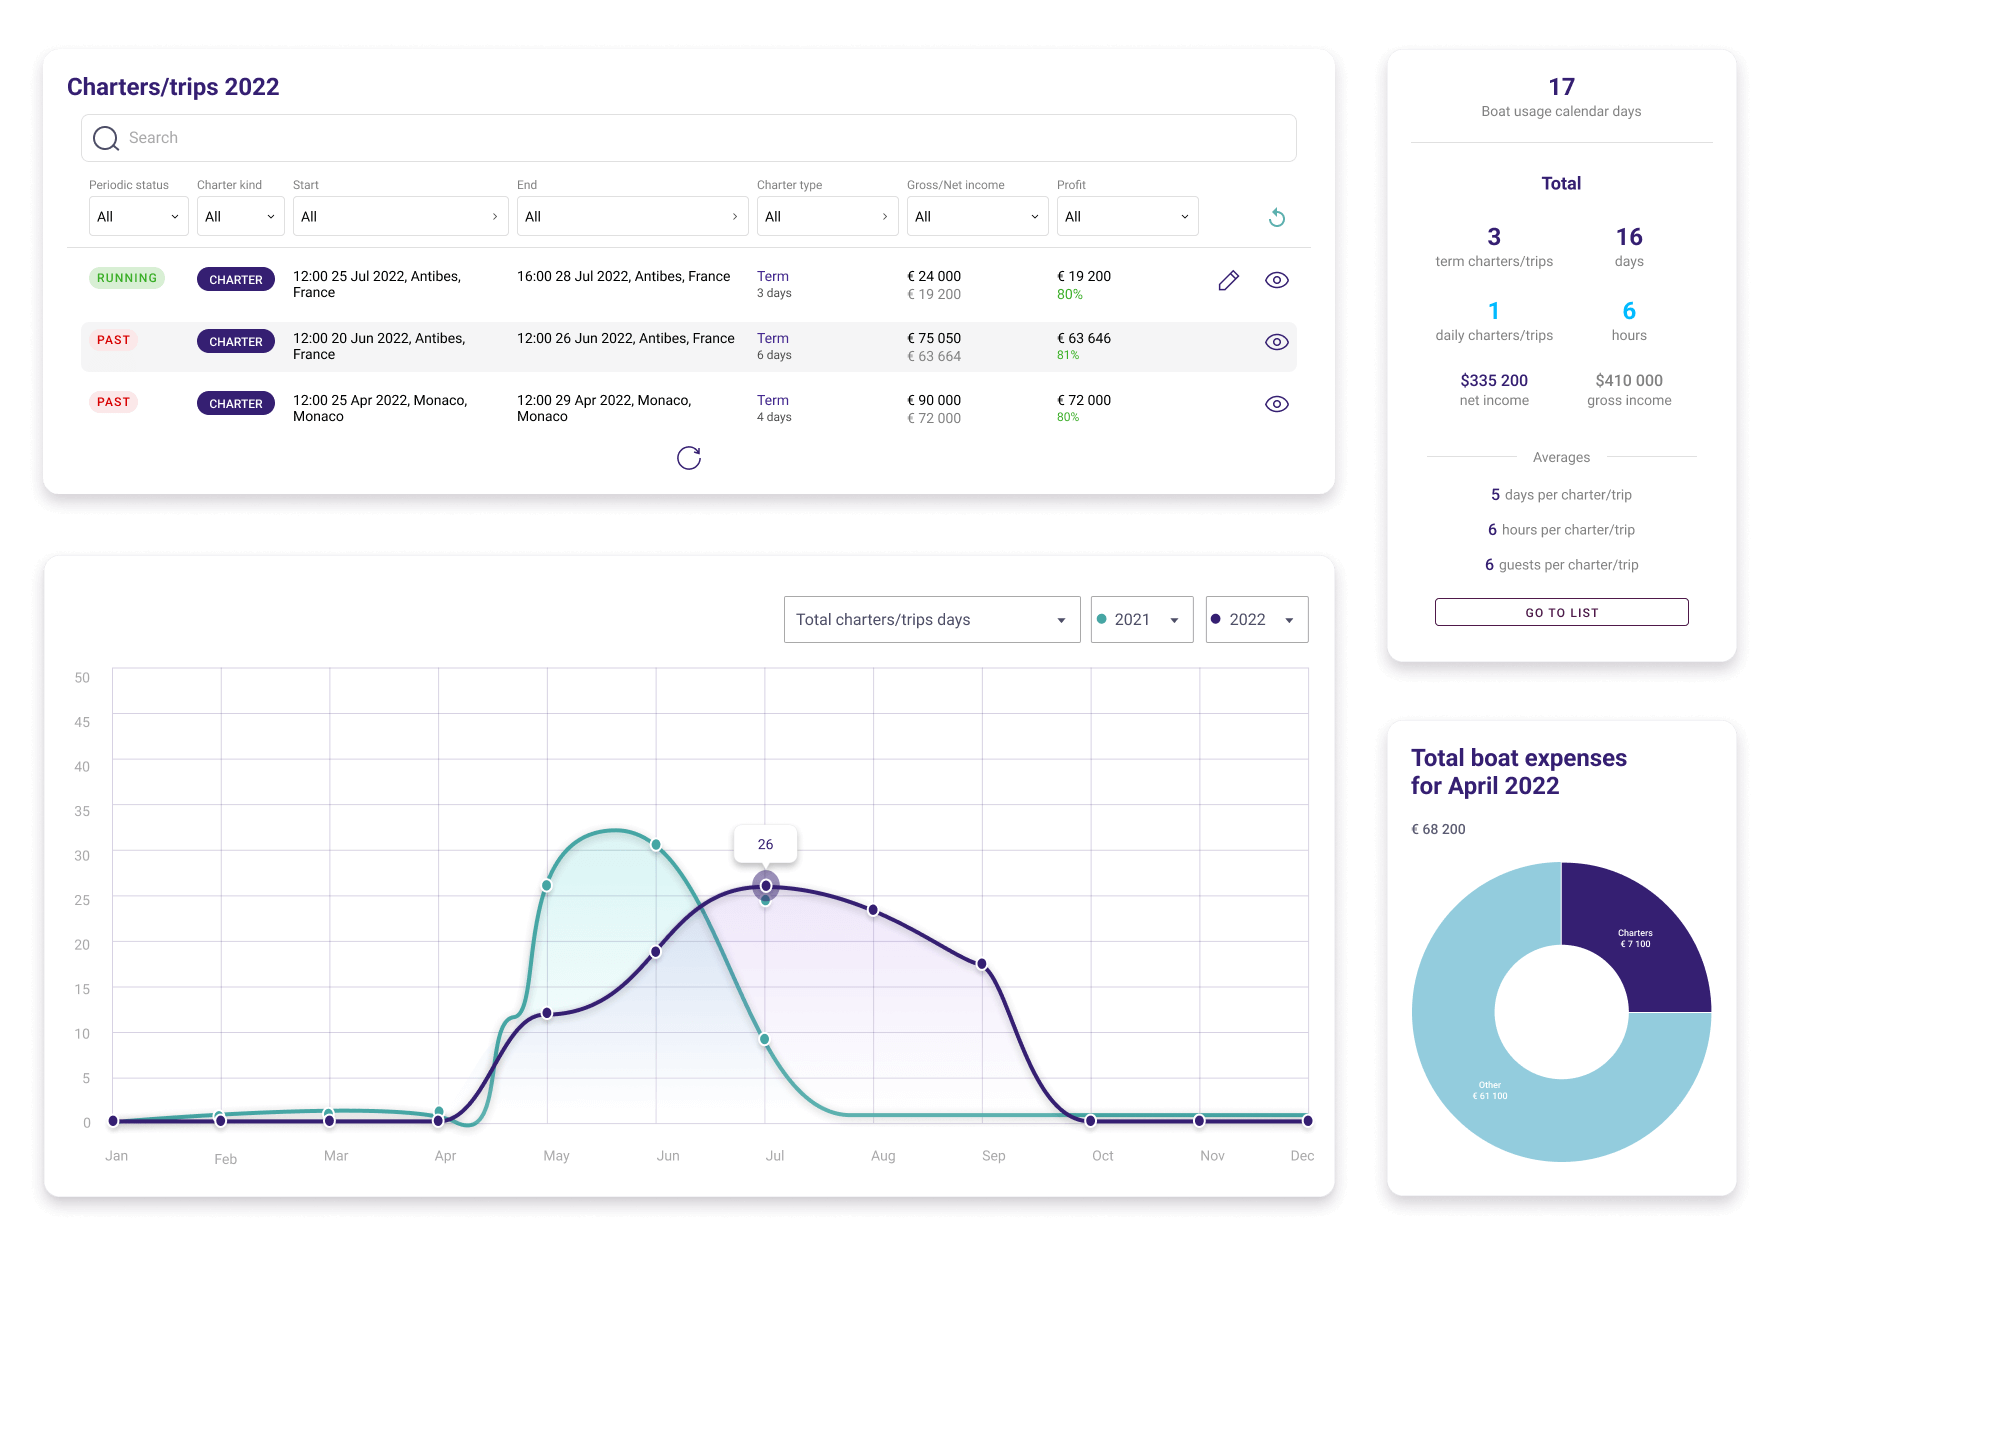2016x1439 pixels.
Task: View the 25 Apr 2022 Monaco charter
Action: (1276, 404)
